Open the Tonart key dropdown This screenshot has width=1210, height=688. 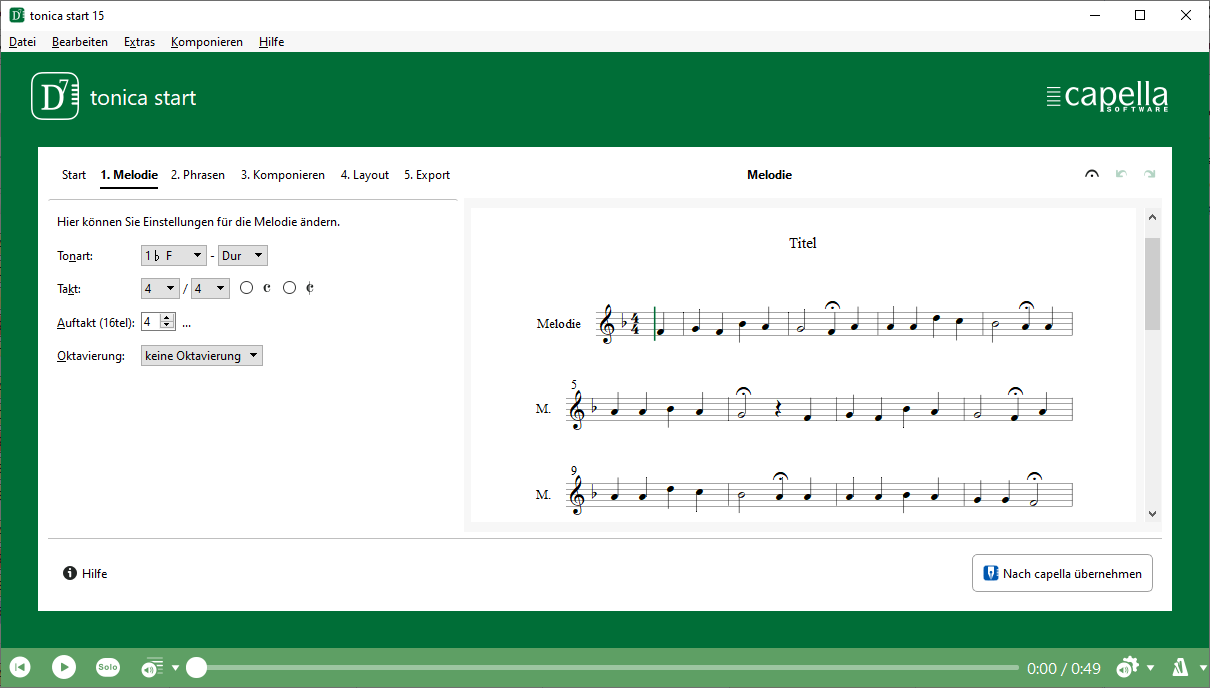point(174,256)
